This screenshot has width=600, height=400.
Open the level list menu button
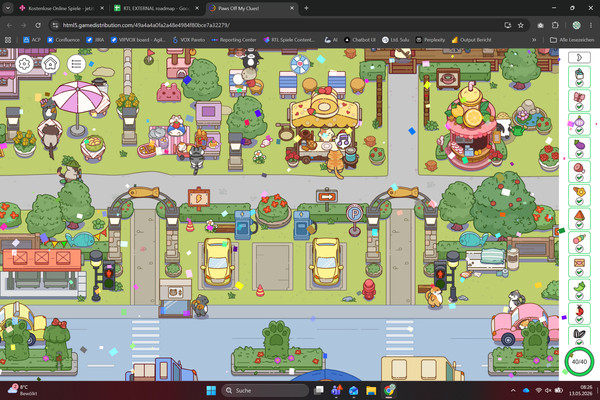(x=76, y=64)
